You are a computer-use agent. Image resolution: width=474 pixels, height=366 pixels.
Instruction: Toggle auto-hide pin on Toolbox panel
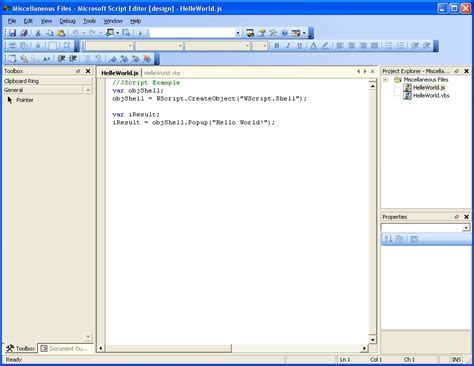[x=78, y=71]
